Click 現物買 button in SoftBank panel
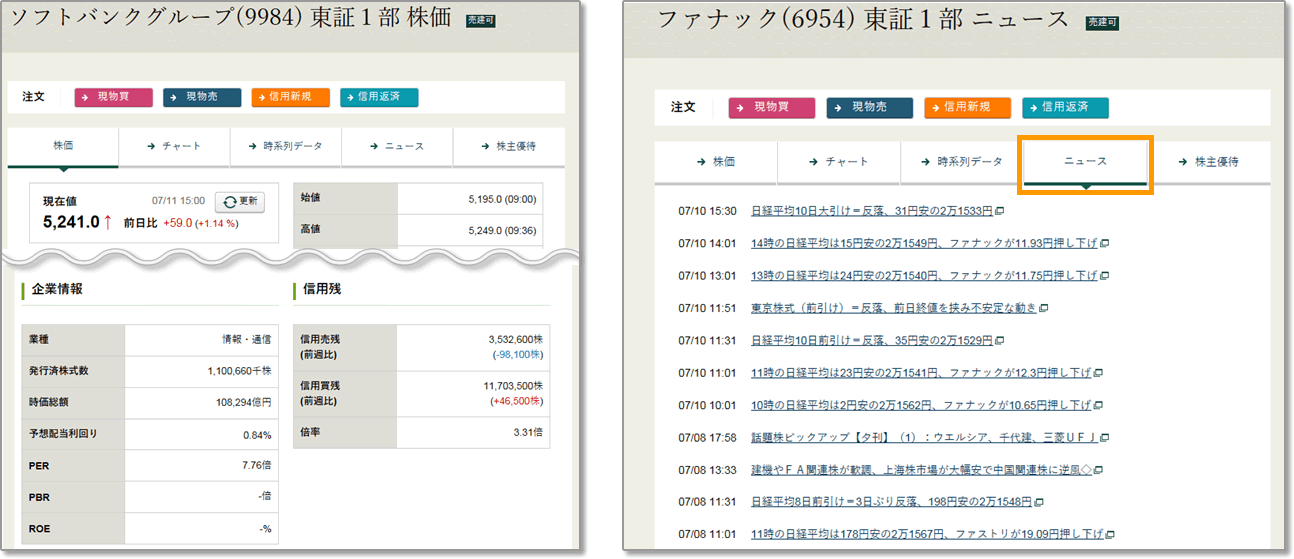 coord(113,97)
